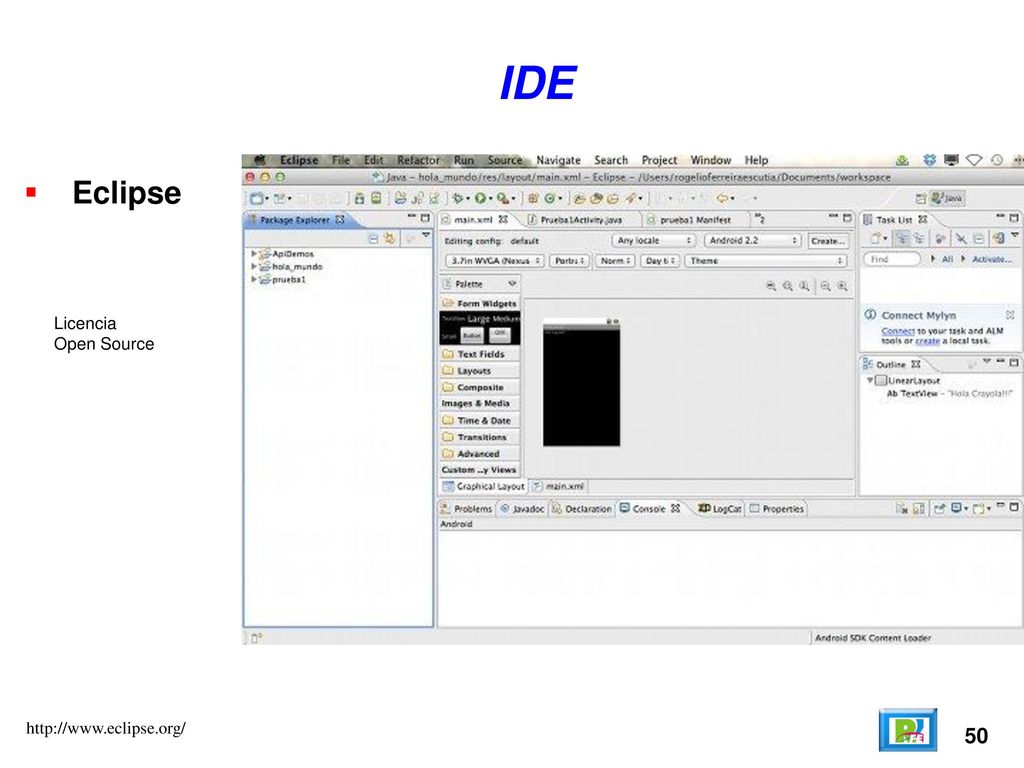Viewport: 1024px width, 768px height.
Task: Open the Navigate menu
Action: (558, 160)
